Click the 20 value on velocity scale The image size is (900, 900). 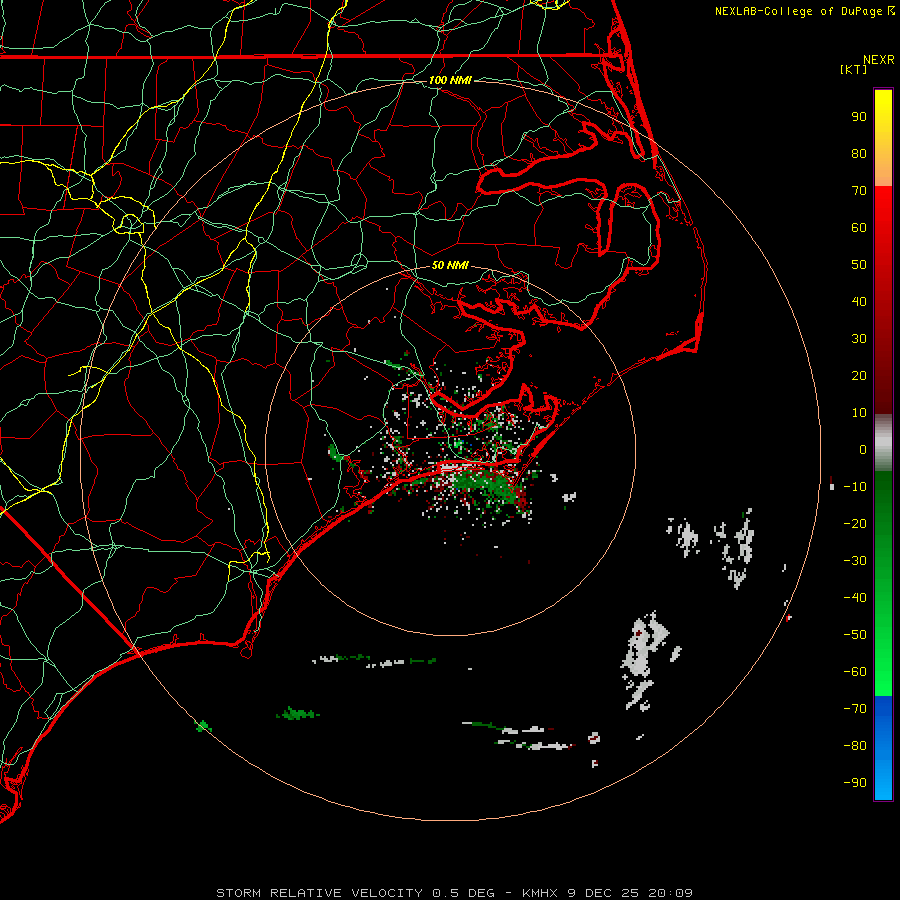859,376
